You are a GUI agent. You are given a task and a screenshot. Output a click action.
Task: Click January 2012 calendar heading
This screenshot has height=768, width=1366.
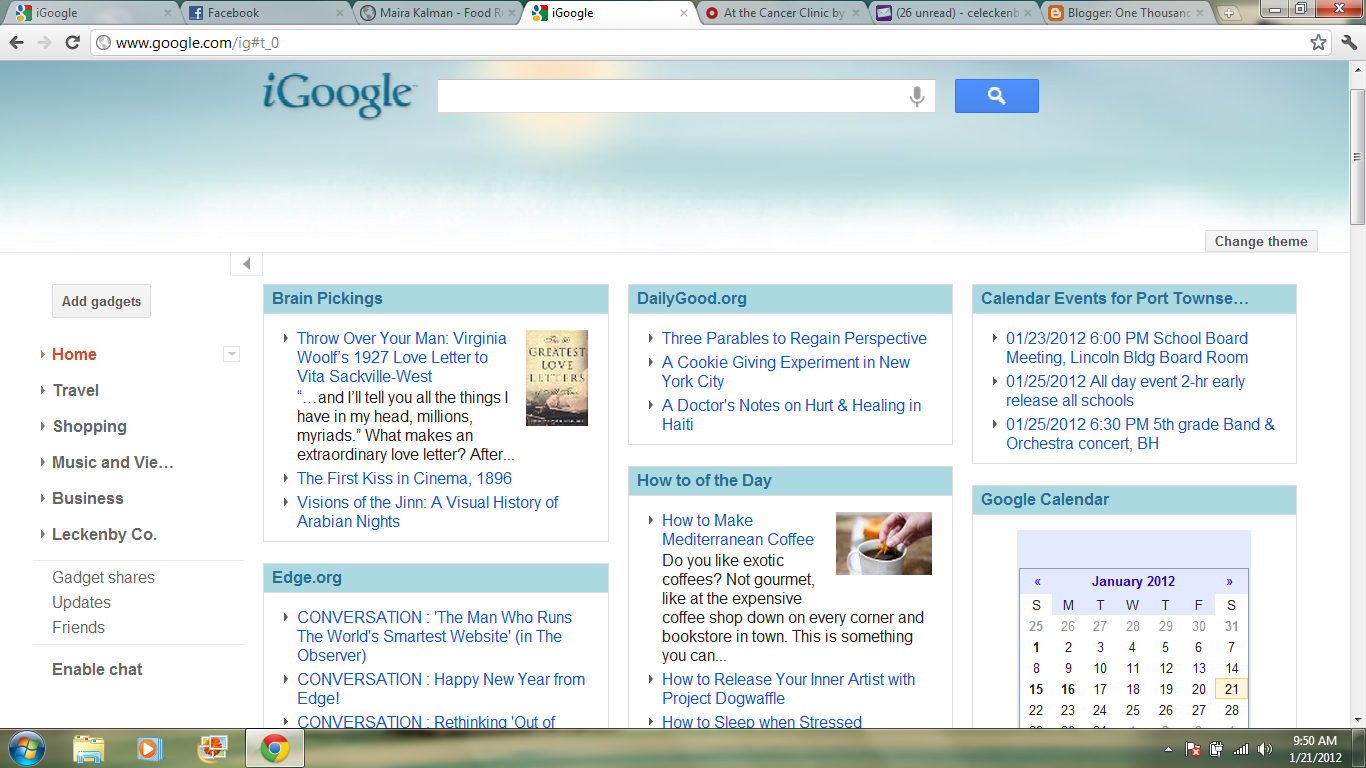coord(1133,581)
